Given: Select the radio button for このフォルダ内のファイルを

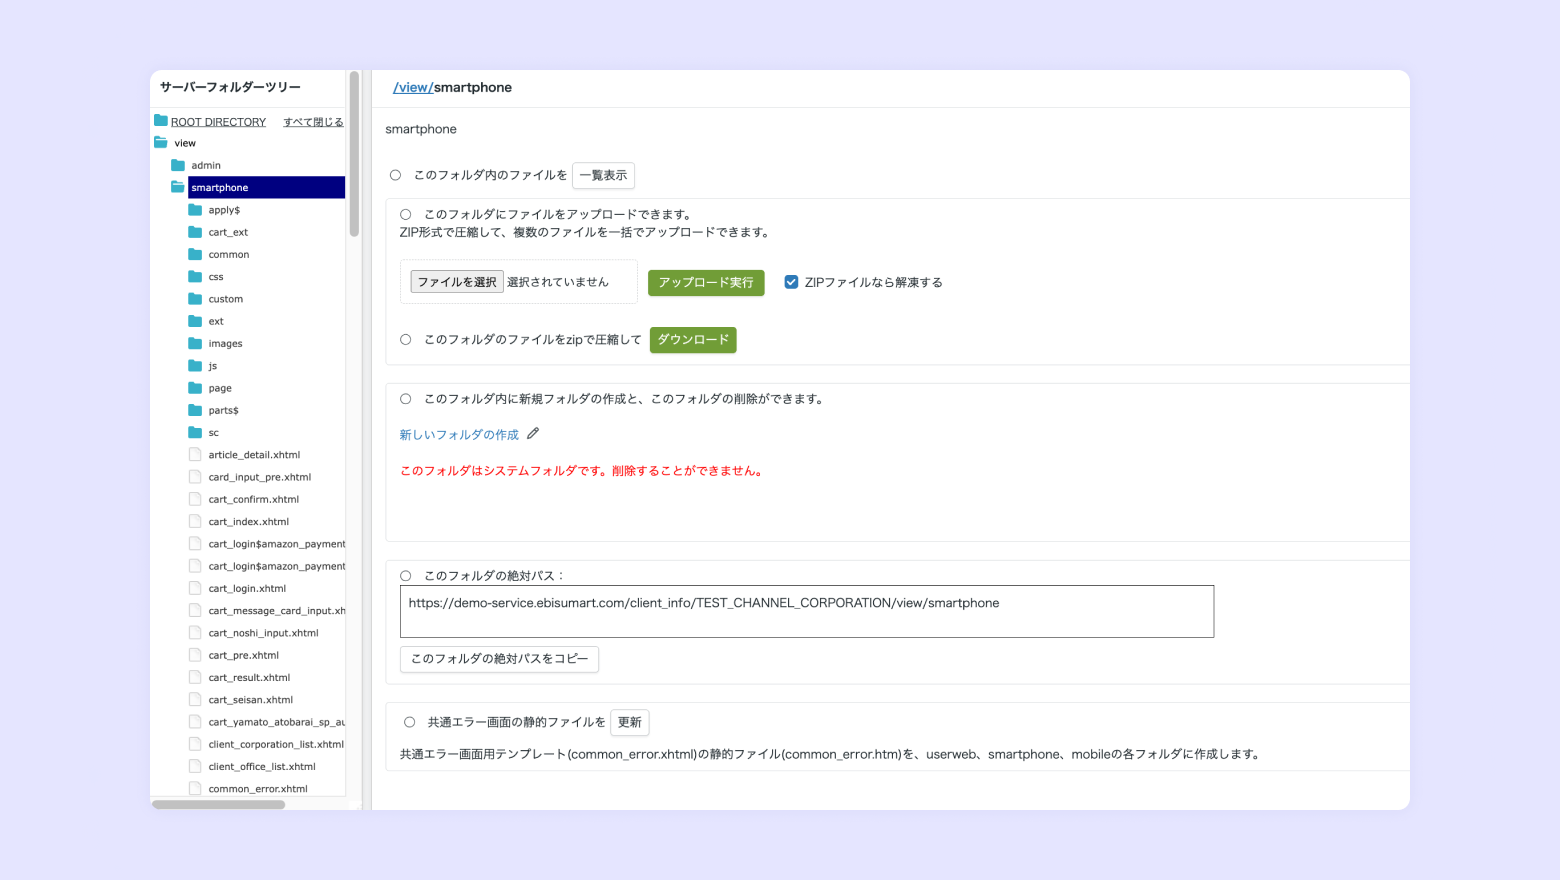Looking at the screenshot, I should (396, 175).
